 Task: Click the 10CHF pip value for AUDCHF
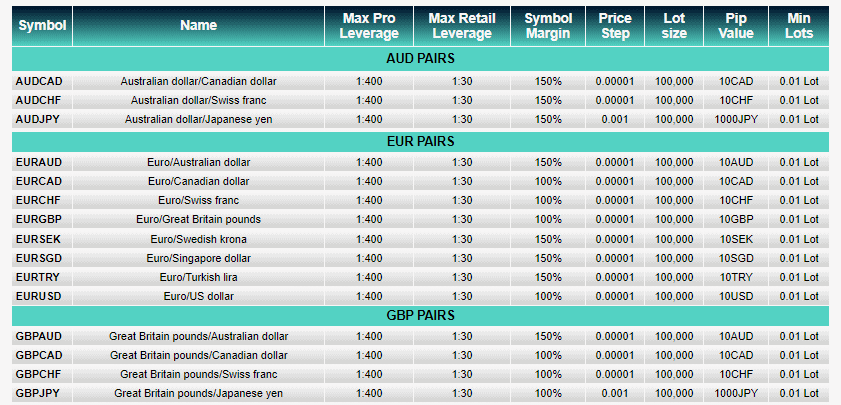click(x=736, y=100)
